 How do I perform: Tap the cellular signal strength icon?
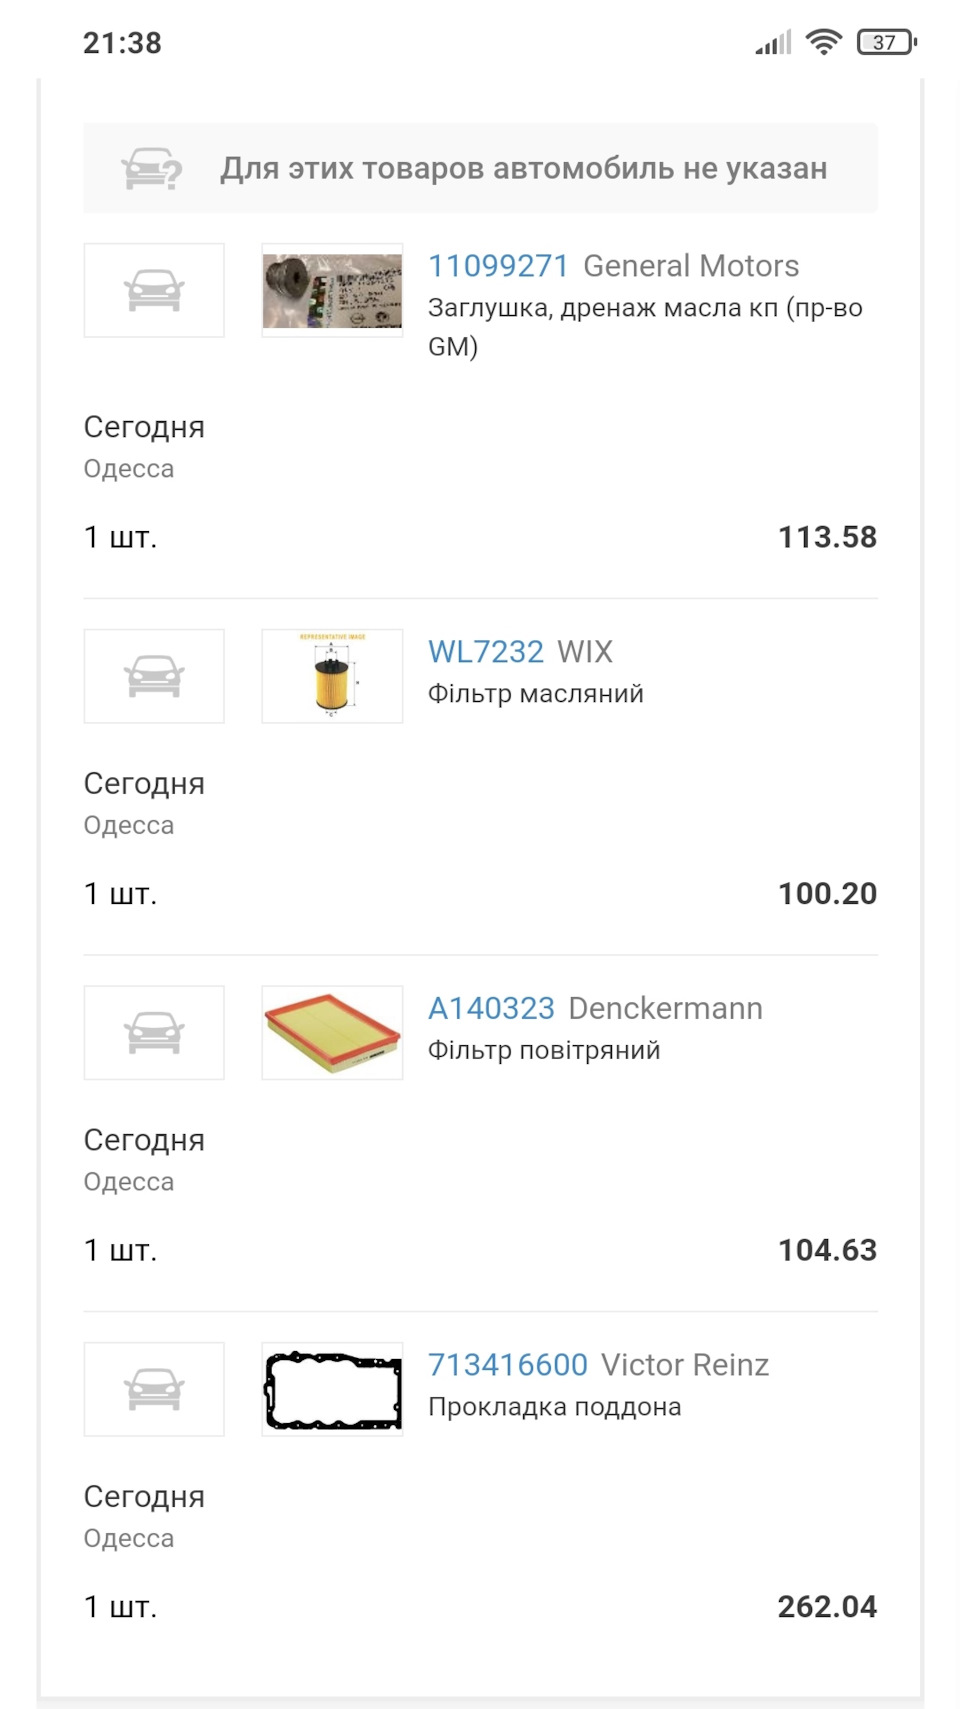[773, 42]
